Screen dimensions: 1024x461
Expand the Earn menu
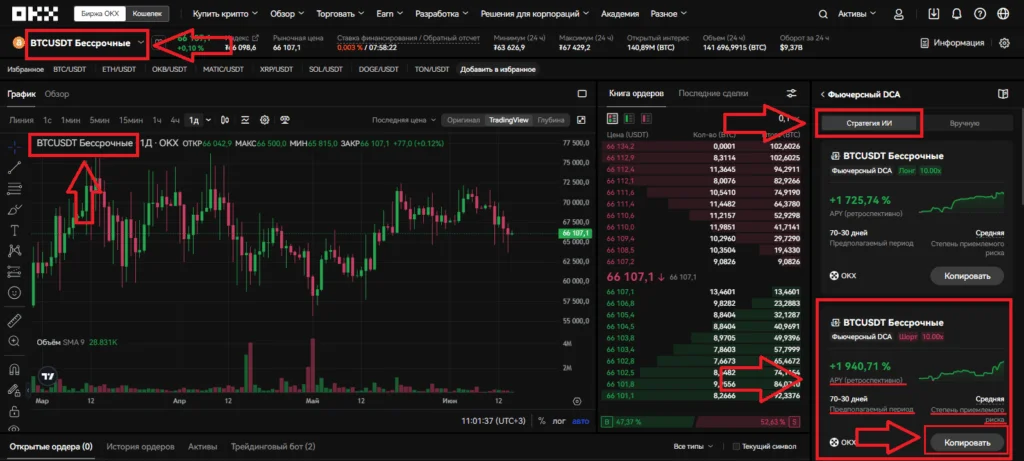(x=390, y=14)
